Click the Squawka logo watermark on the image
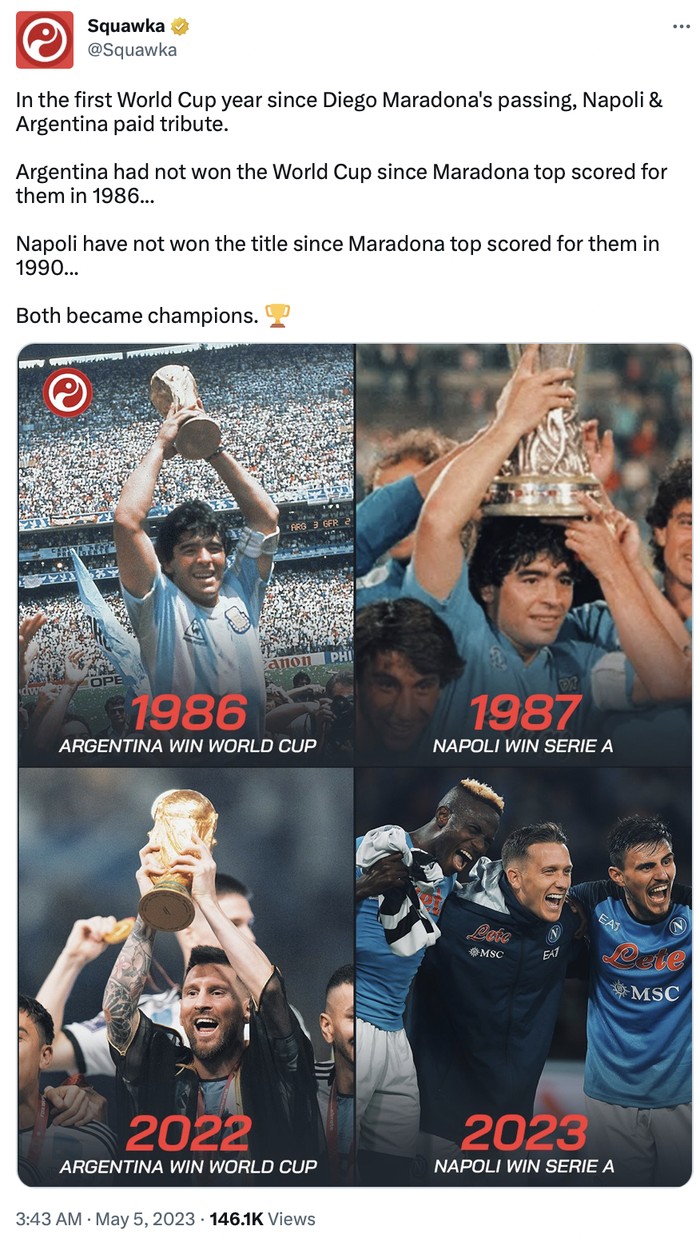Image resolution: width=700 pixels, height=1242 pixels. [x=68, y=392]
